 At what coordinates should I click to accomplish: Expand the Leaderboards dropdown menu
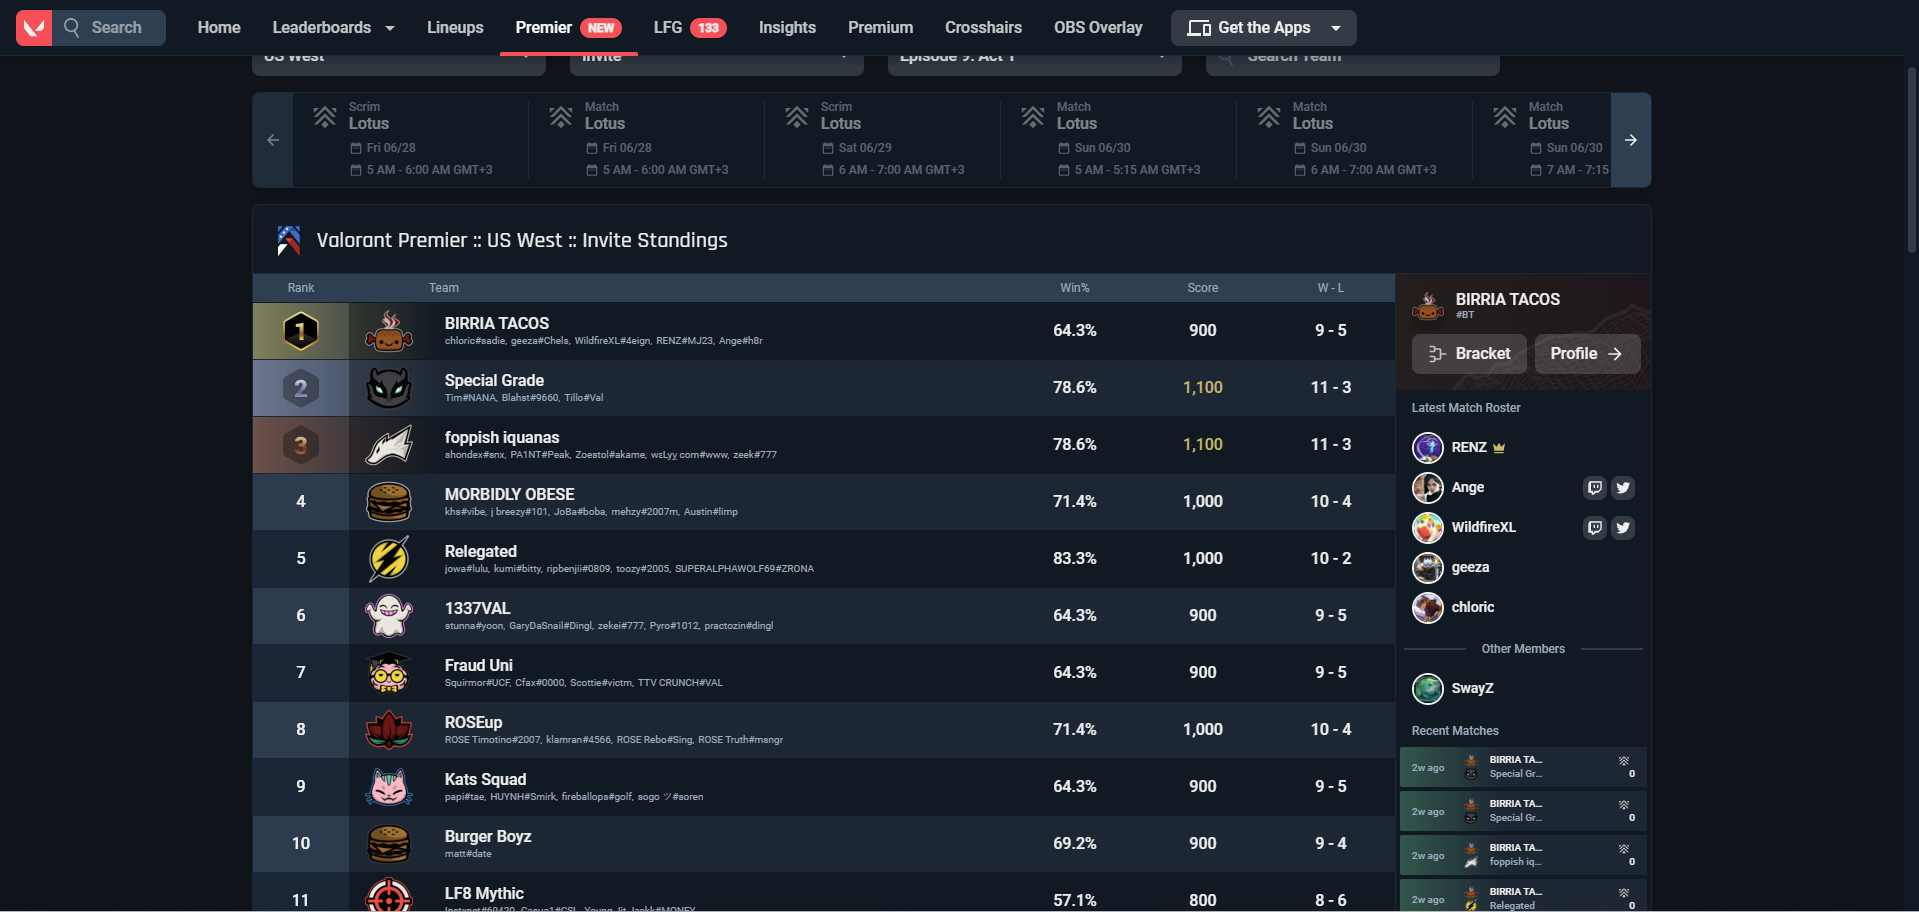coord(333,28)
